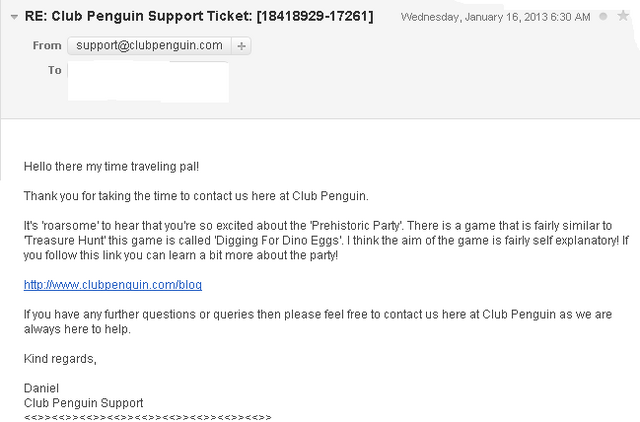Collapse the message header disclosure triangle
This screenshot has height=422, width=640.
pyautogui.click(x=14, y=17)
